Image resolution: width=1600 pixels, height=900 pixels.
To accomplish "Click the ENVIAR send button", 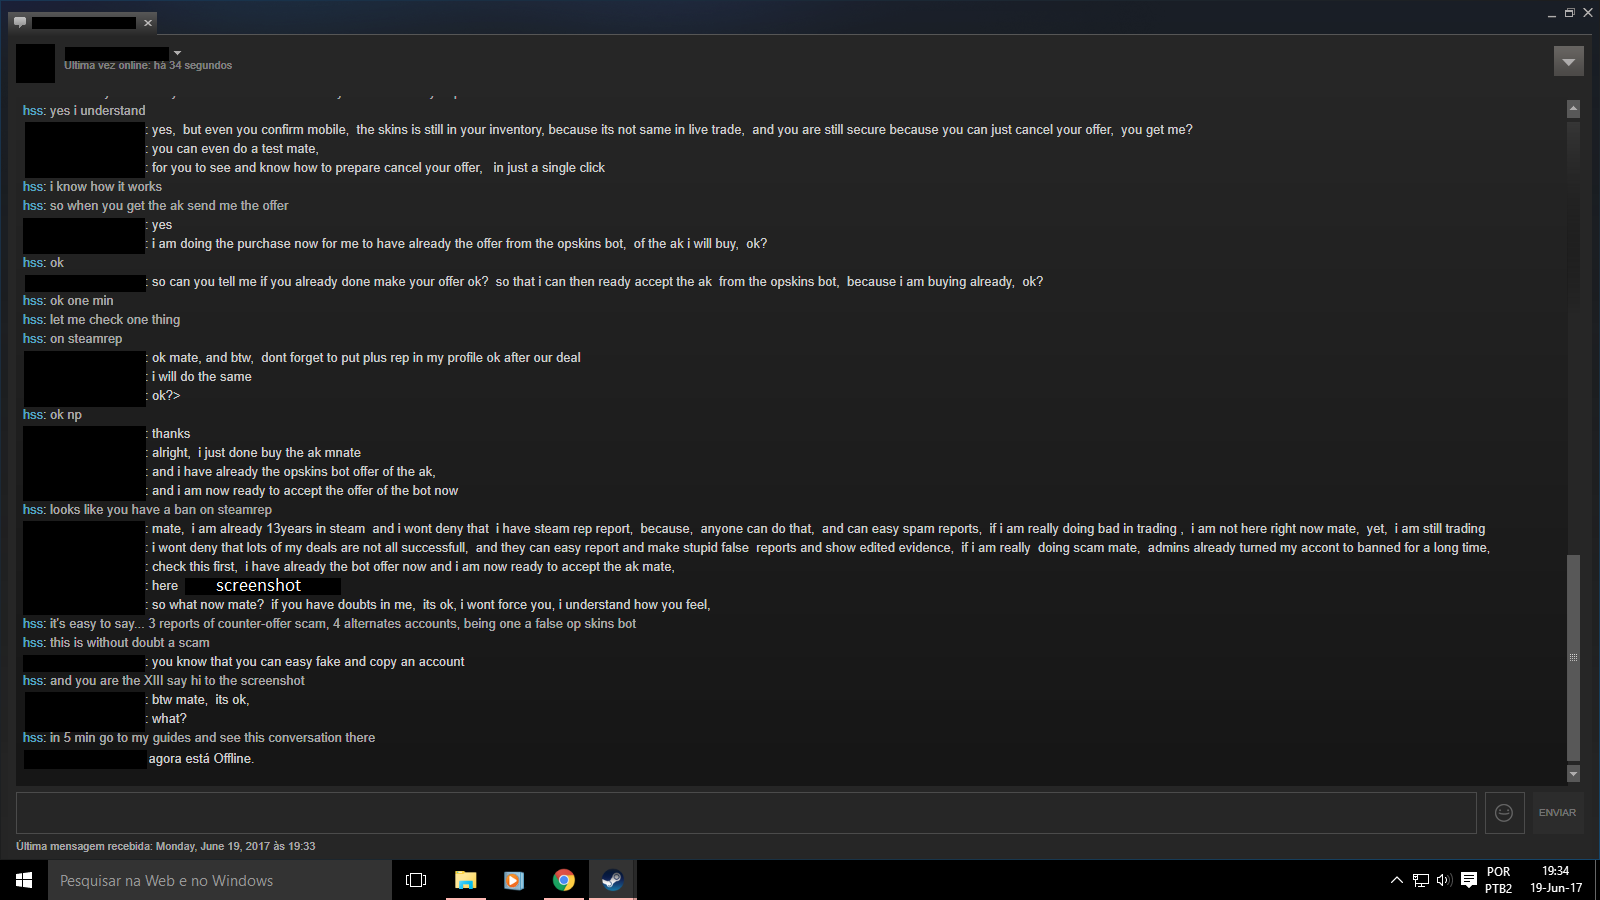I will [x=1557, y=813].
